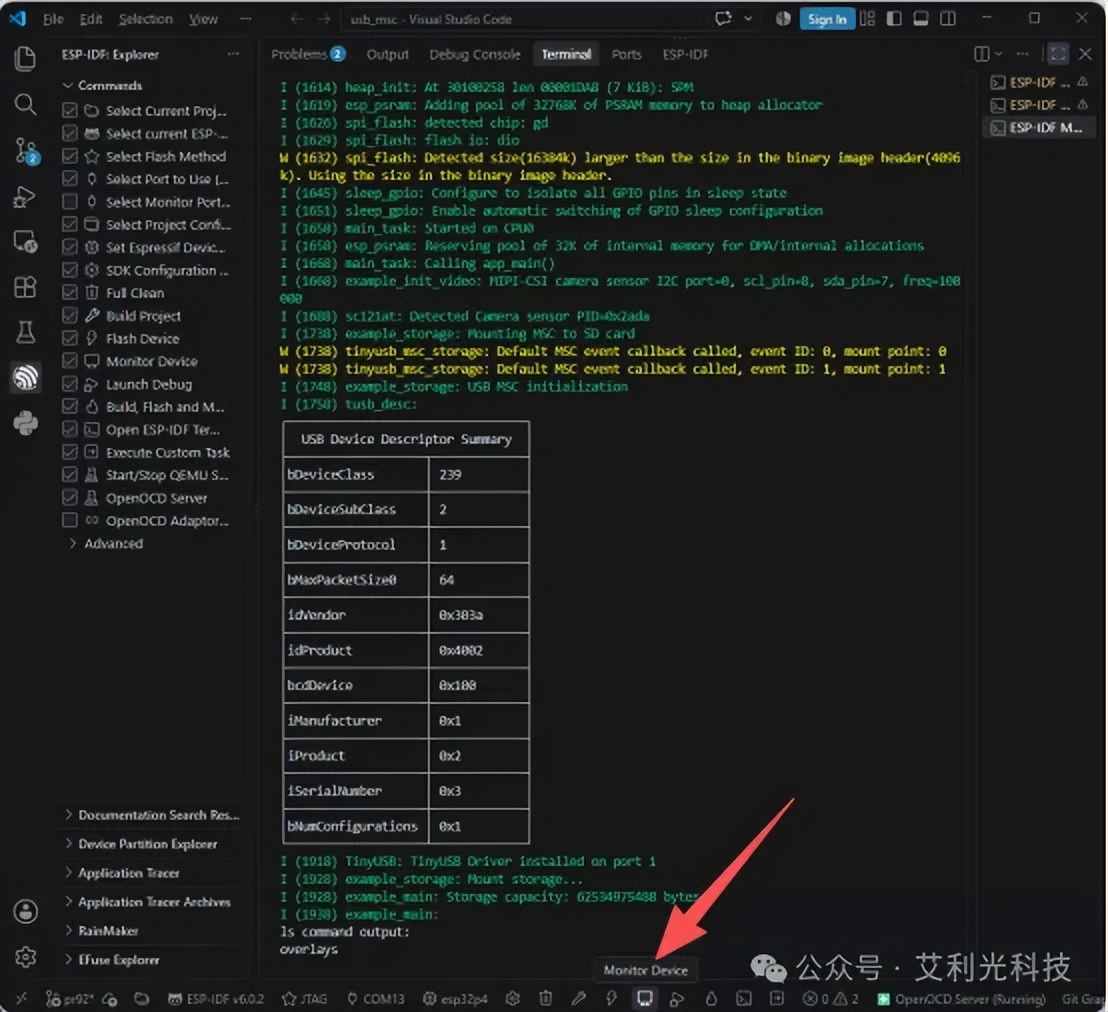The width and height of the screenshot is (1108, 1012).
Task: Open the Accounts menu icon
Action: (25, 912)
